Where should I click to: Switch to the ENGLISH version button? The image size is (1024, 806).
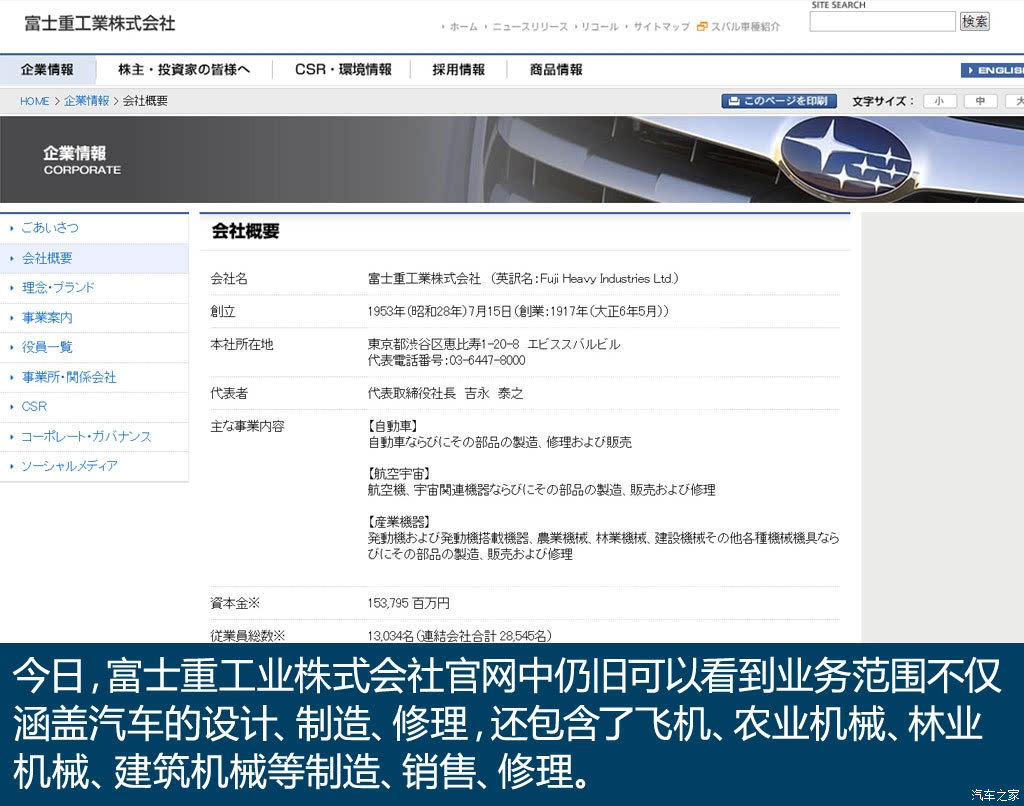point(993,70)
